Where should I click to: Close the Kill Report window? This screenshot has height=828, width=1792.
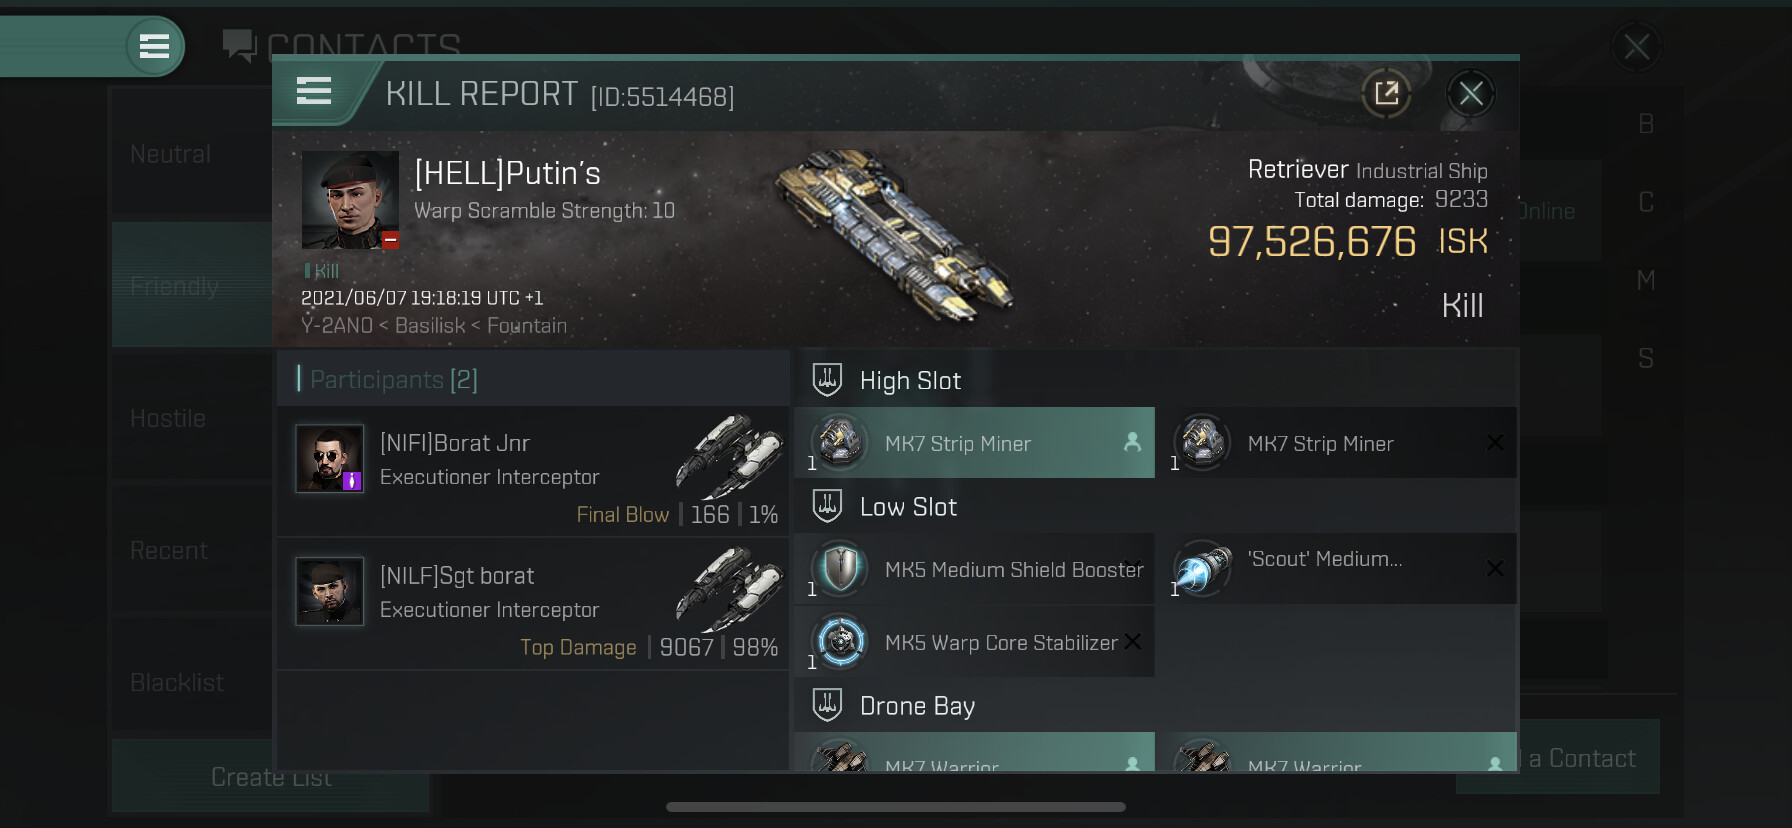(1471, 94)
